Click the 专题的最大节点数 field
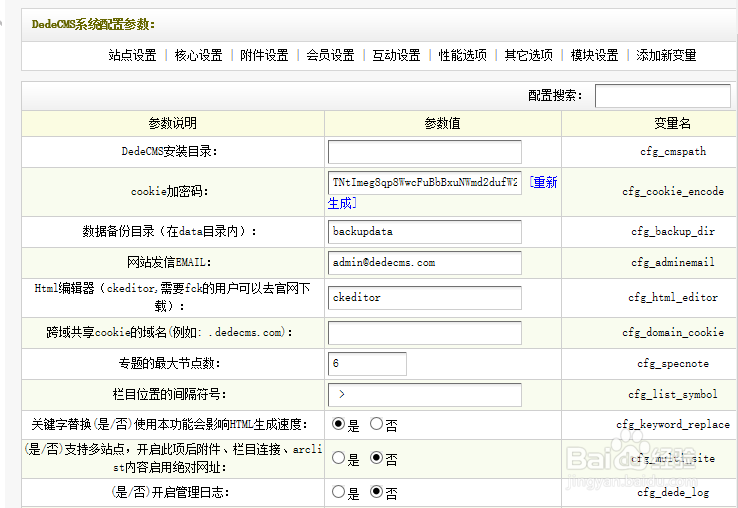 point(367,364)
